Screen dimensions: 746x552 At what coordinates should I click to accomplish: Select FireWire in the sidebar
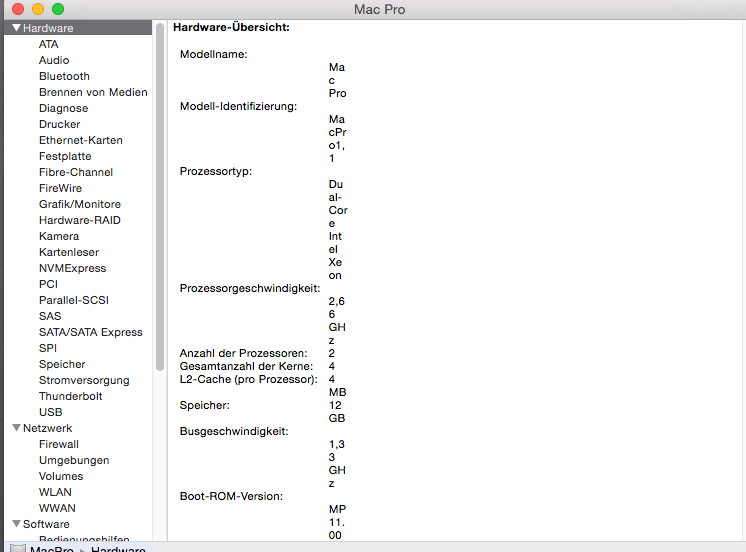click(x=60, y=188)
